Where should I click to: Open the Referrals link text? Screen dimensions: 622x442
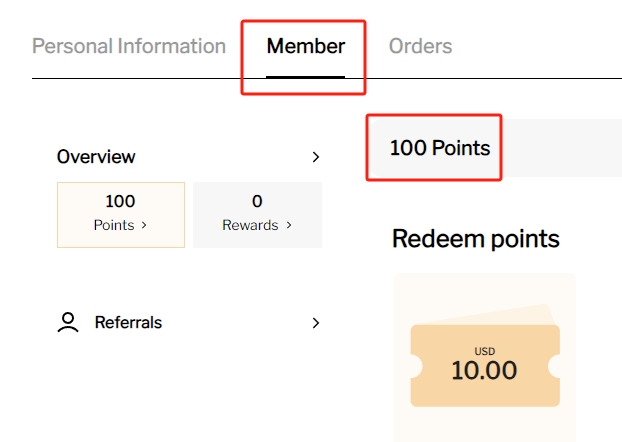point(128,322)
